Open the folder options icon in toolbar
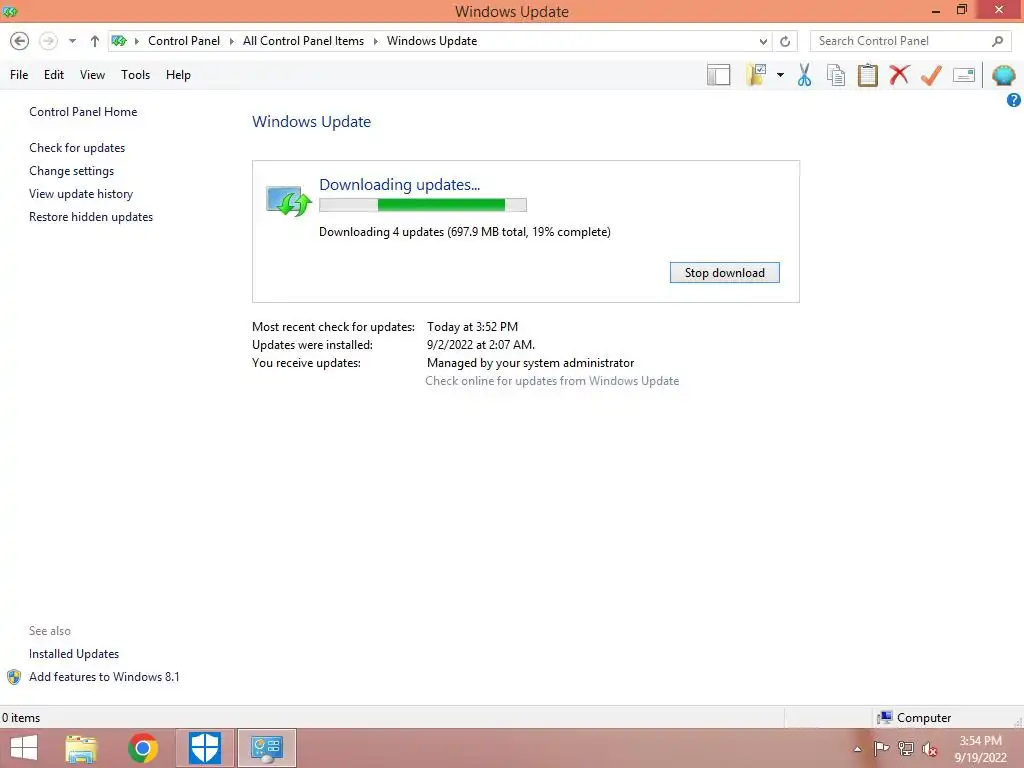The image size is (1024, 768). tap(756, 74)
